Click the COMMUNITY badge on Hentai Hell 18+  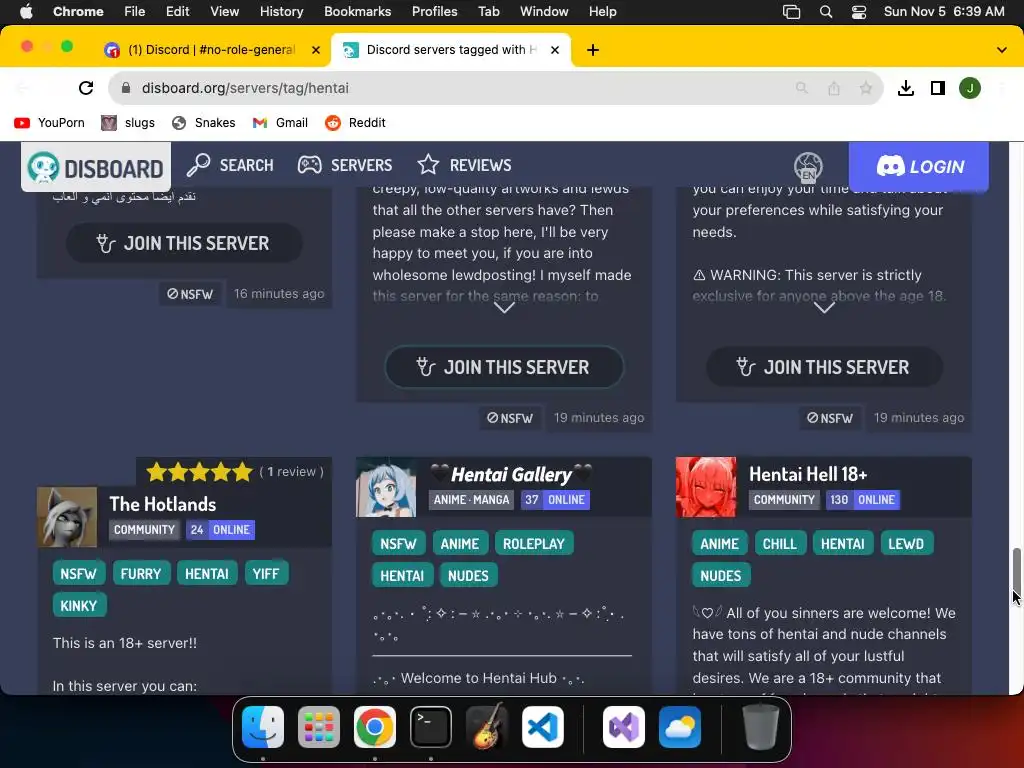pos(784,500)
